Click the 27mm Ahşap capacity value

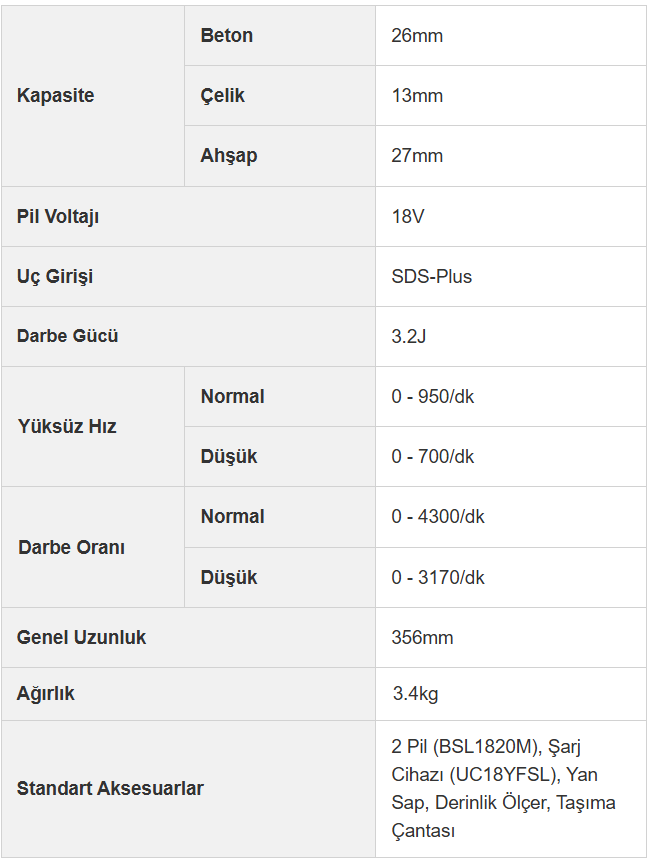(x=417, y=156)
